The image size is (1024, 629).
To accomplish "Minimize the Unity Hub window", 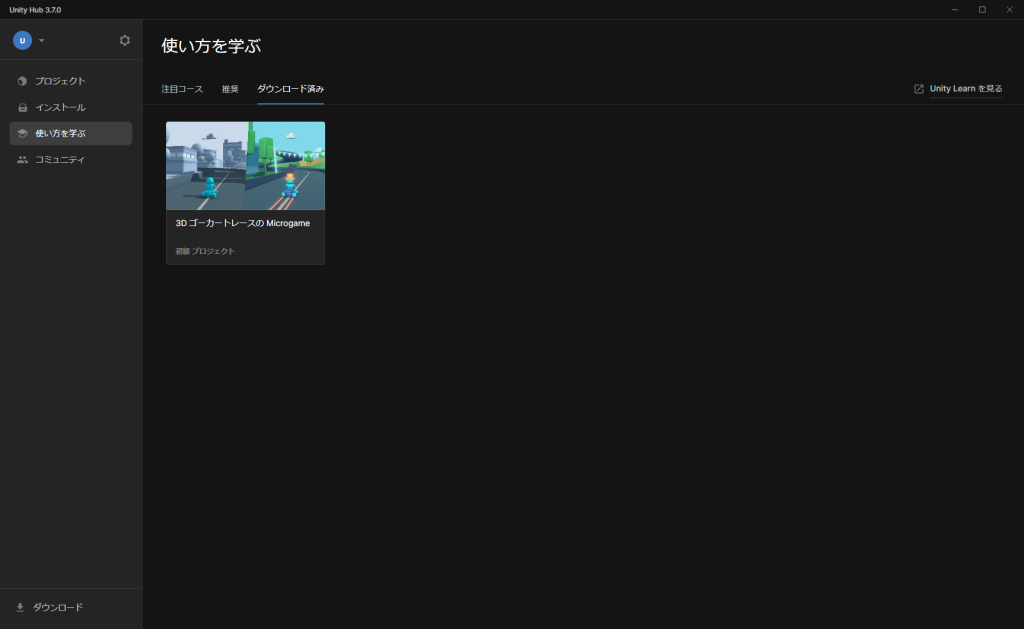I will click(x=955, y=10).
